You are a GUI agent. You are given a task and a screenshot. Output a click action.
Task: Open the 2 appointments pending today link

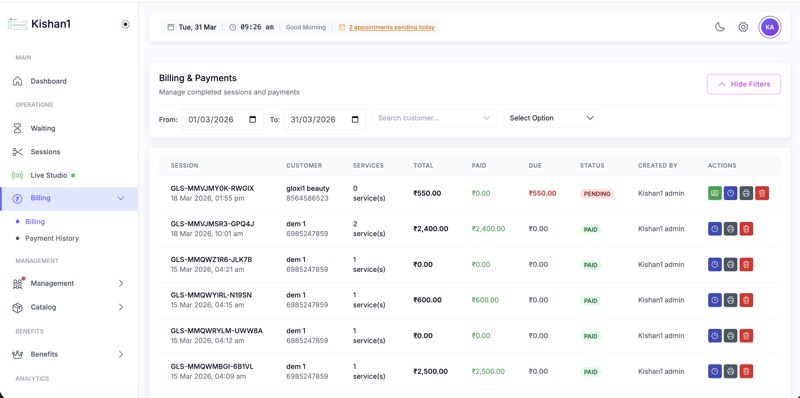click(392, 27)
